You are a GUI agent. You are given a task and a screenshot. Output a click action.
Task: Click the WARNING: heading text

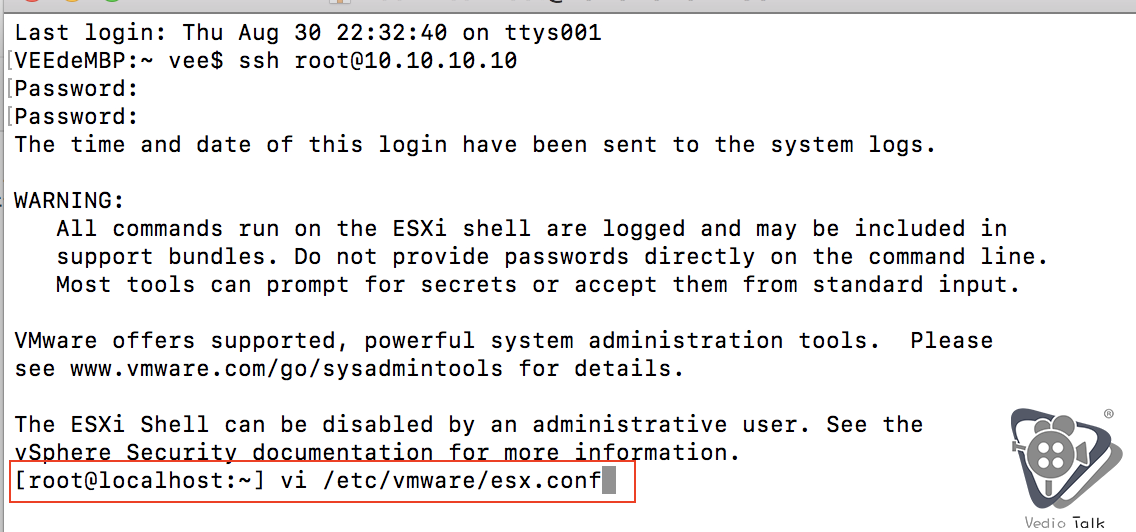[70, 200]
